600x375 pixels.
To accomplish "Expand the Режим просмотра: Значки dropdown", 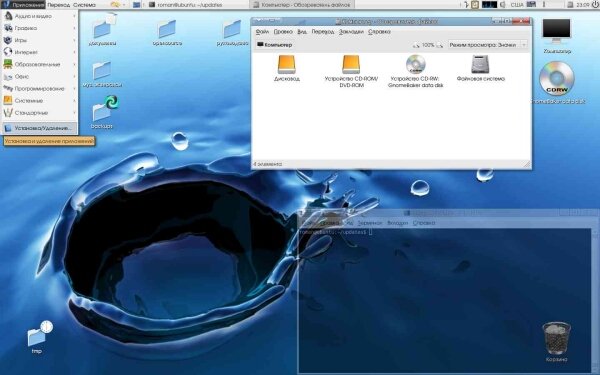I will tap(488, 45).
